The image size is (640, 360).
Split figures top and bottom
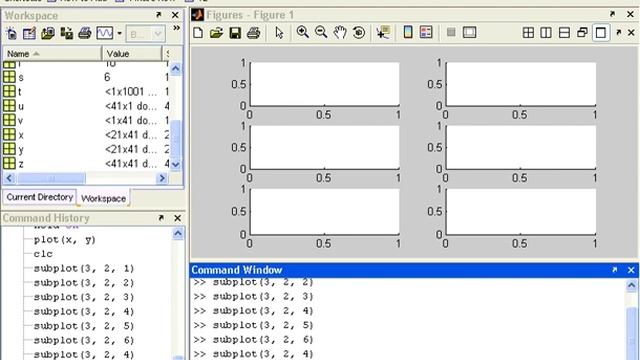[x=564, y=33]
